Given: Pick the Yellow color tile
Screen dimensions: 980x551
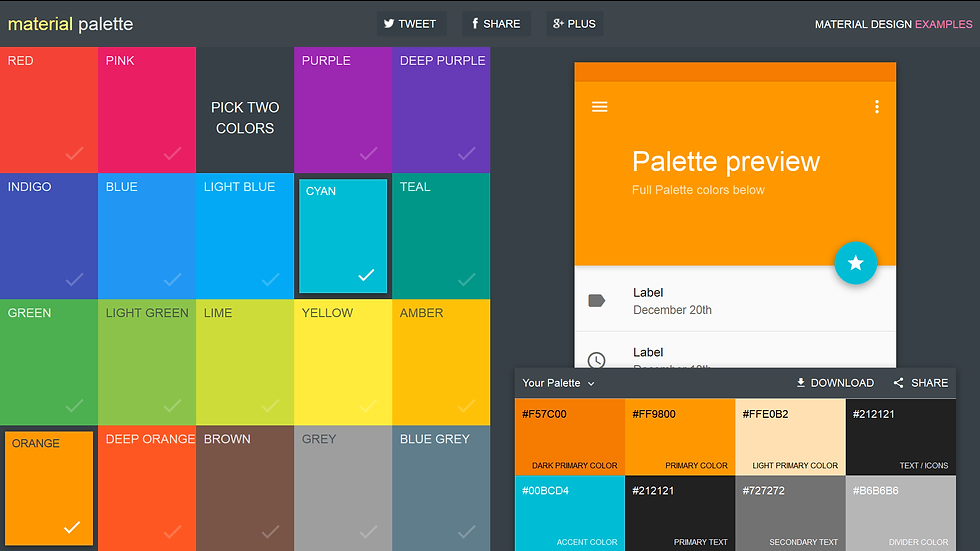Looking at the screenshot, I should coord(343,362).
